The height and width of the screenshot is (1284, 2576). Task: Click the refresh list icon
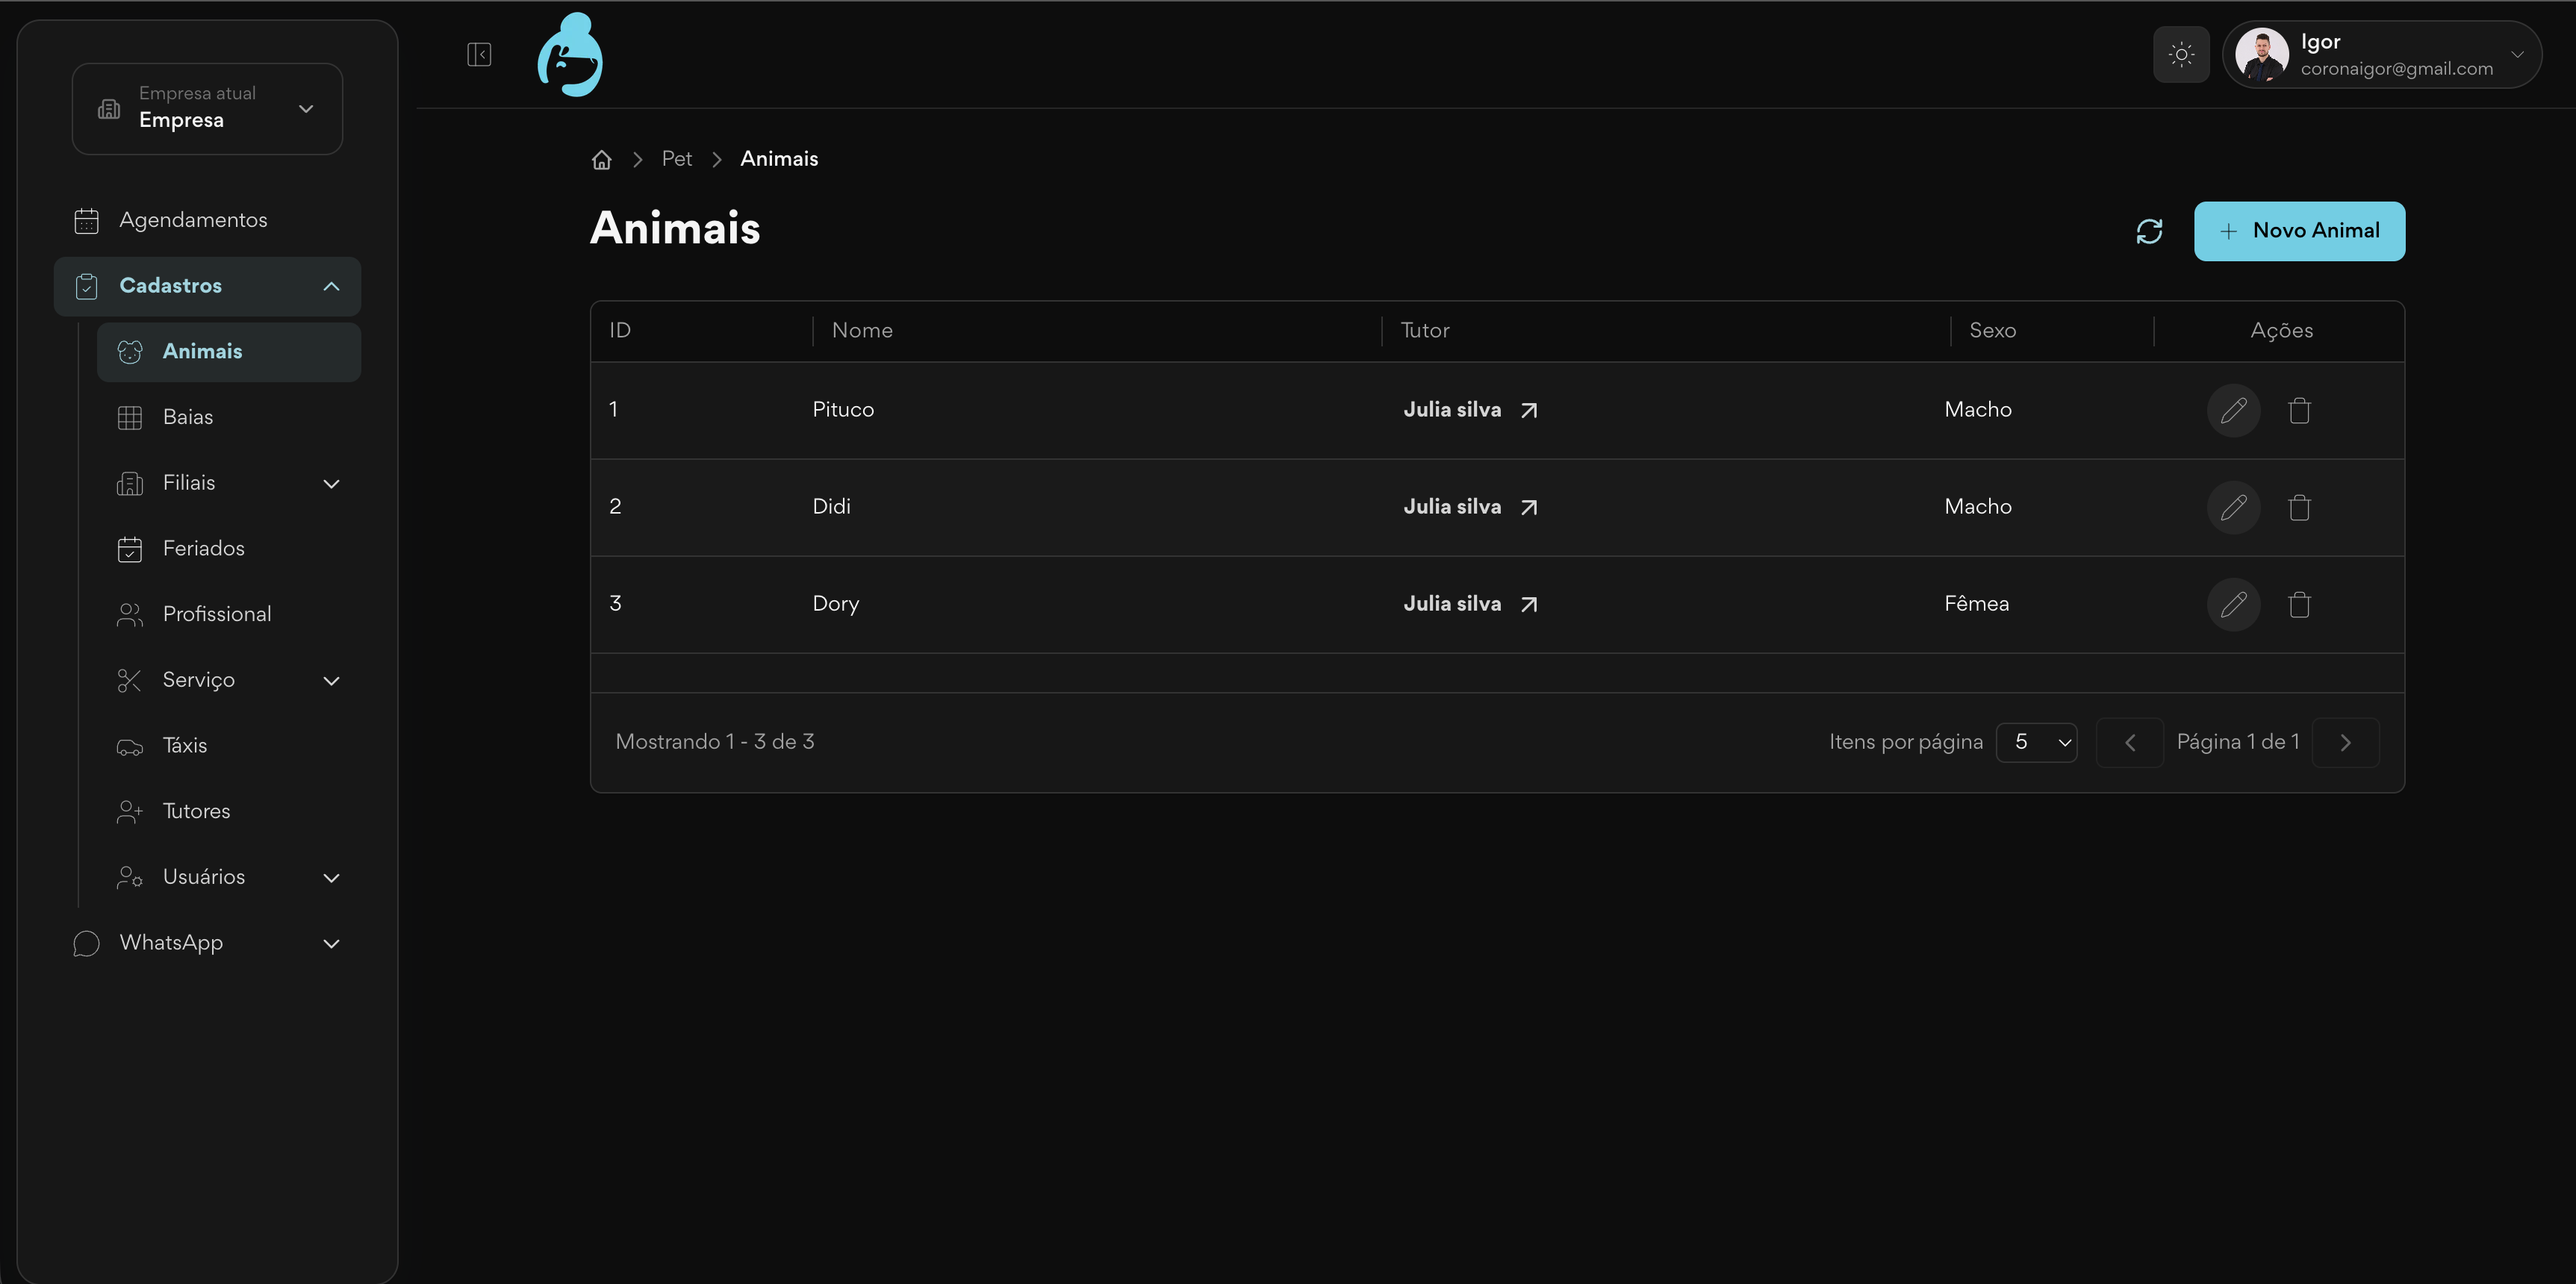point(2149,231)
